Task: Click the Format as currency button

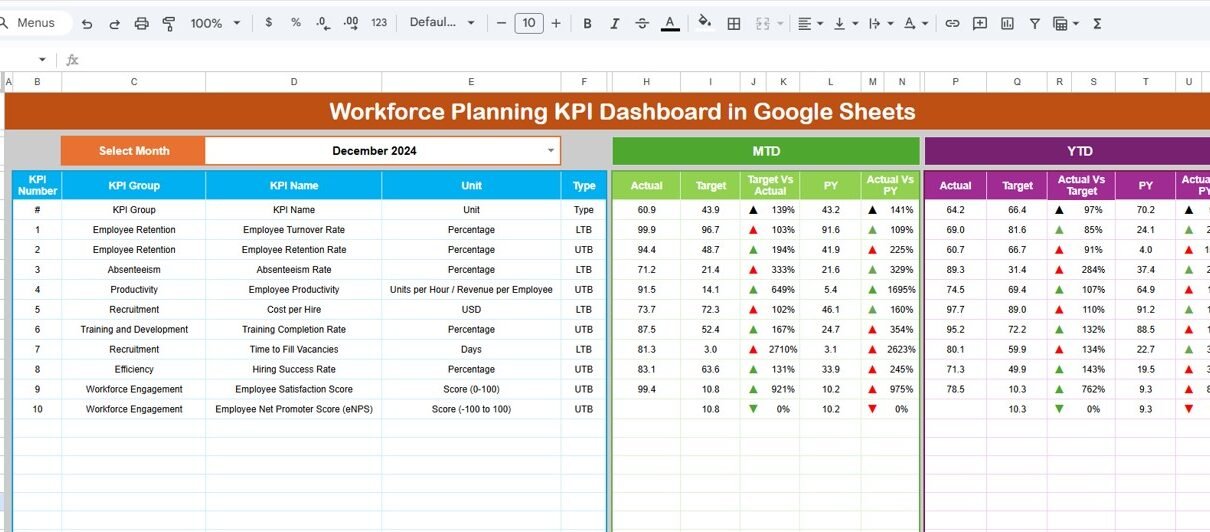Action: pyautogui.click(x=270, y=23)
